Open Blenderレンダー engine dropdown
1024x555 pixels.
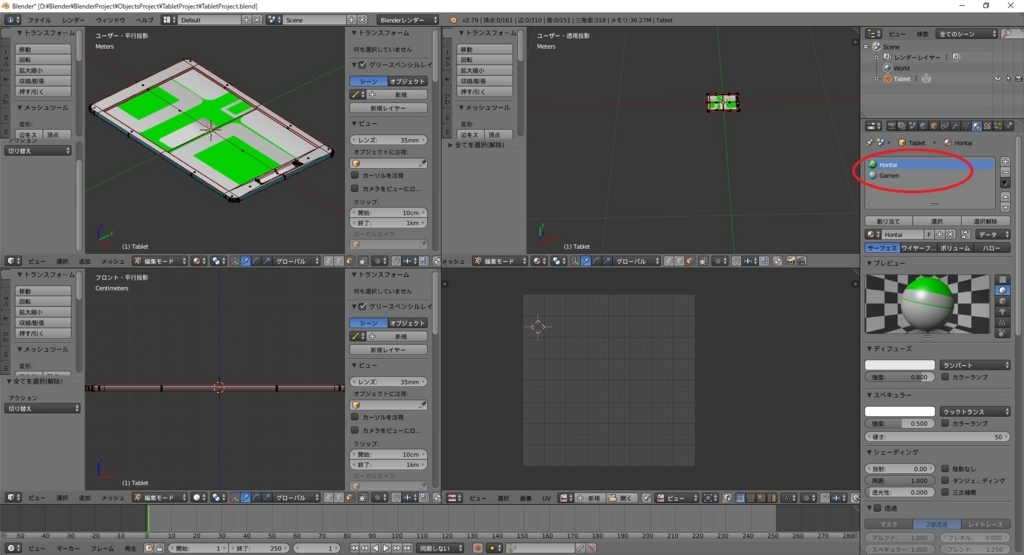[x=408, y=20]
